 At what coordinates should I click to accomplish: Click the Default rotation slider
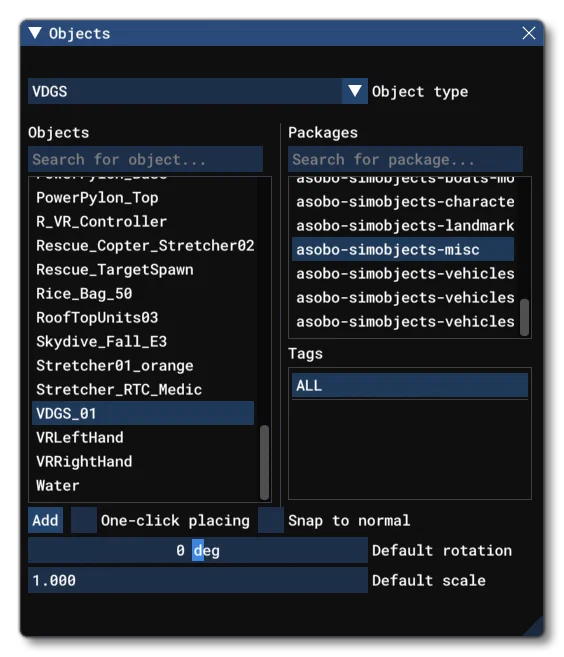[x=198, y=550]
